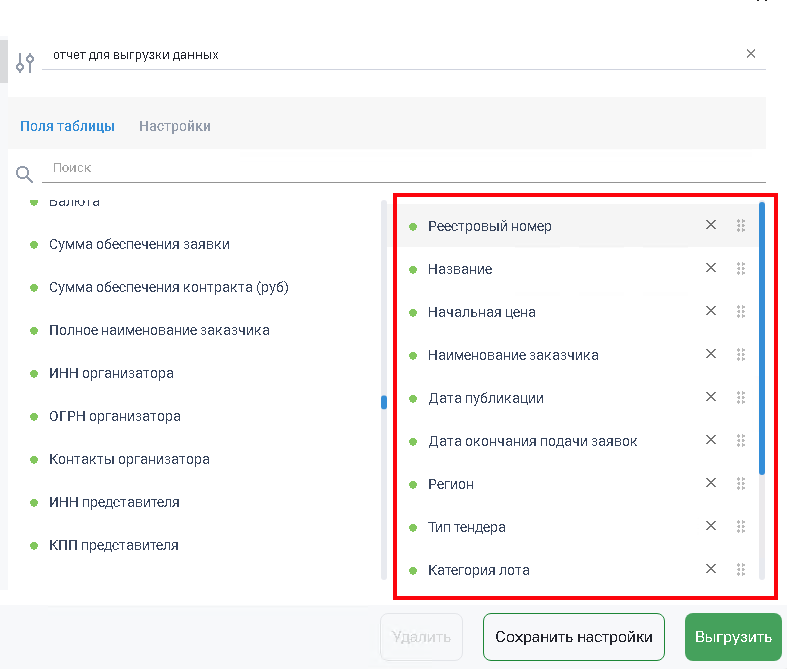Remove 'Дата публикации' from the selected fields
The height and width of the screenshot is (669, 787).
point(711,397)
